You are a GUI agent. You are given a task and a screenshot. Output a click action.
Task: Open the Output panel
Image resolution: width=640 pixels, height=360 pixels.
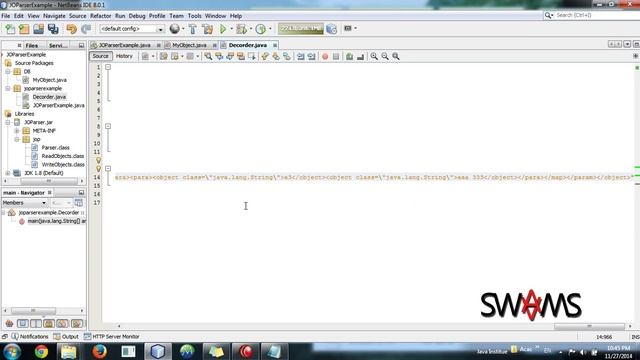point(66,337)
